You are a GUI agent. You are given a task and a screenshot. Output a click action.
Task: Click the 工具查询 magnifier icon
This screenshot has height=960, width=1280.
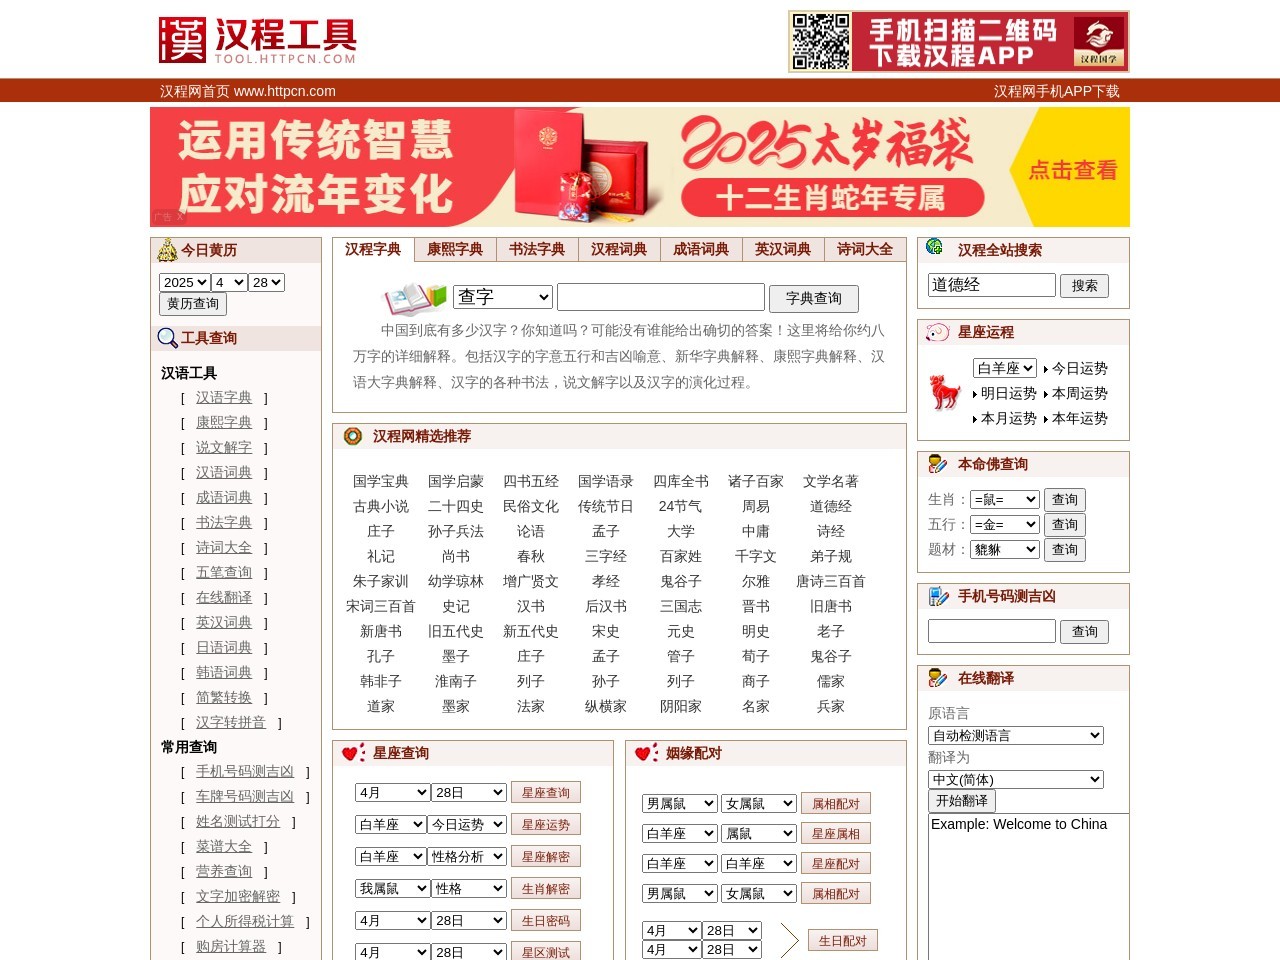click(x=167, y=338)
